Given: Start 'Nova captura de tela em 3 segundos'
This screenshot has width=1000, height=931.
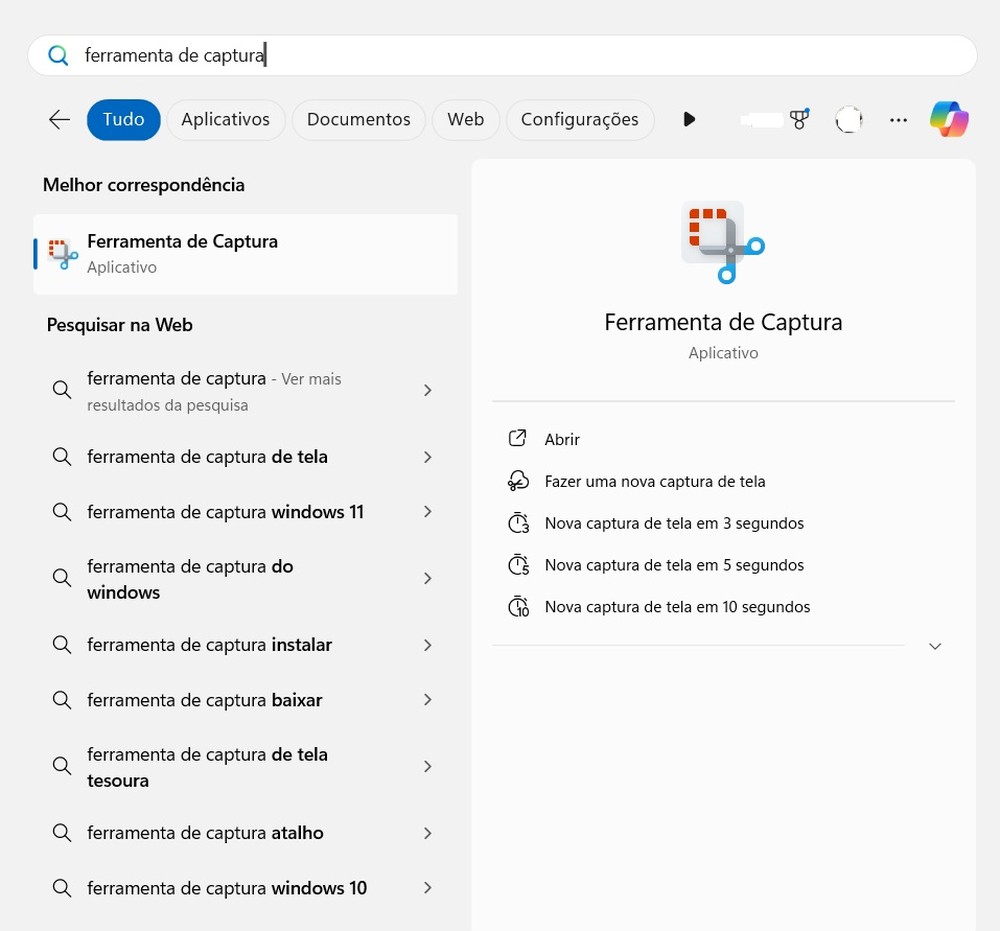Looking at the screenshot, I should [x=677, y=523].
